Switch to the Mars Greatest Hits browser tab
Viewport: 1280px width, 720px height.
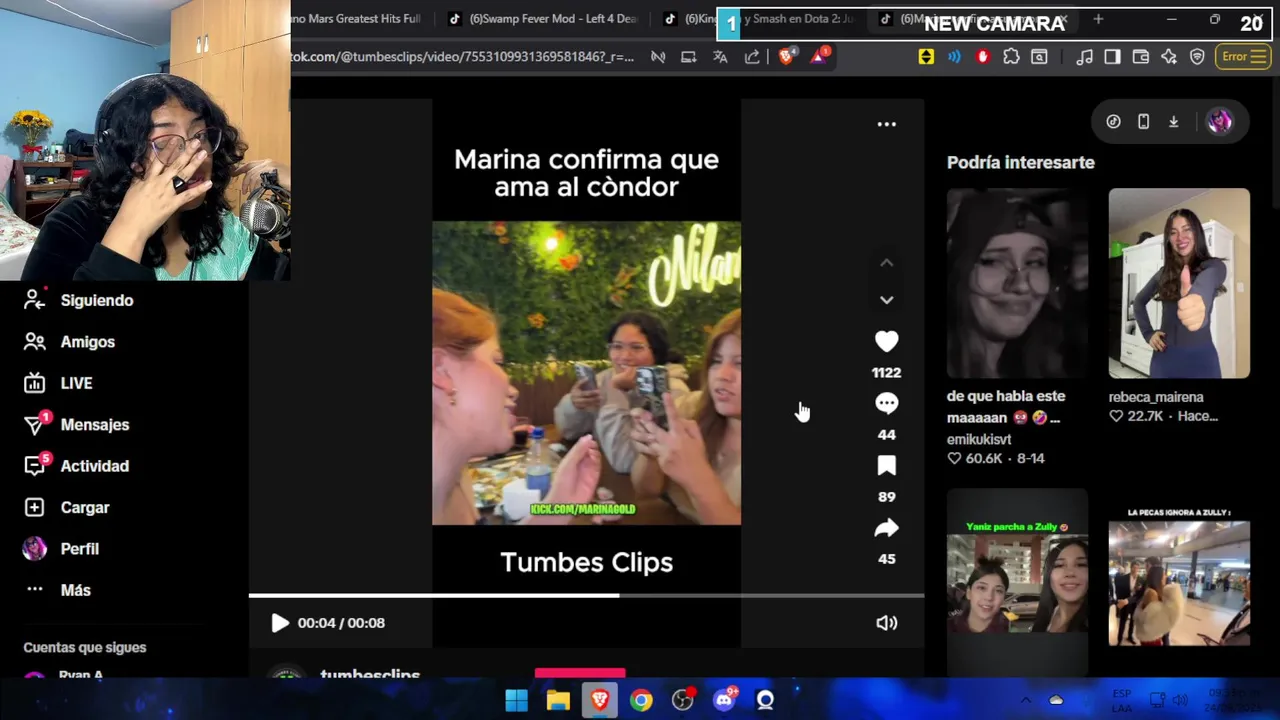pos(357,19)
